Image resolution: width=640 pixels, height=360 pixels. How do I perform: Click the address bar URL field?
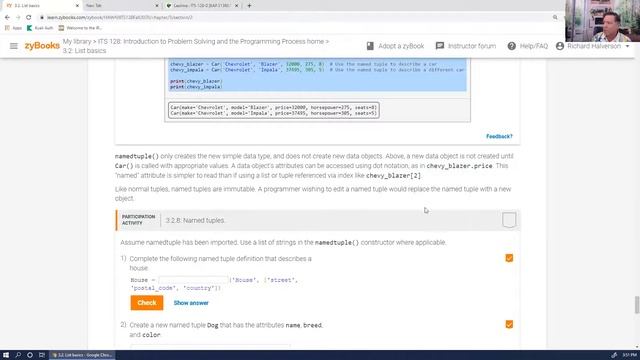click(x=298, y=18)
